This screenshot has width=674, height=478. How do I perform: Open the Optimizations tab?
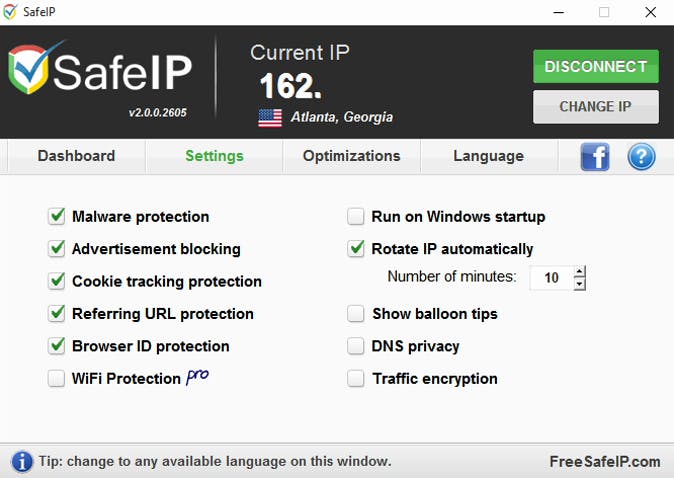coord(351,156)
